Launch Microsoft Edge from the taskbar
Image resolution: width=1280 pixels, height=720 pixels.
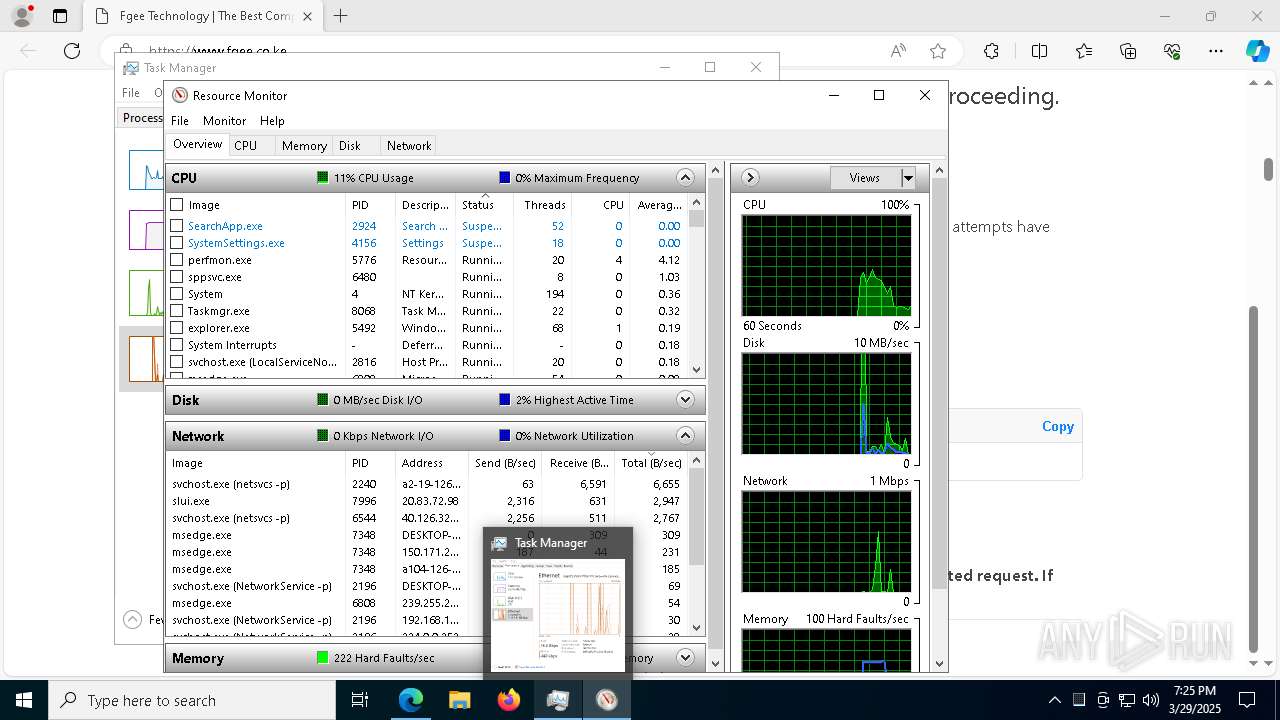pos(411,700)
